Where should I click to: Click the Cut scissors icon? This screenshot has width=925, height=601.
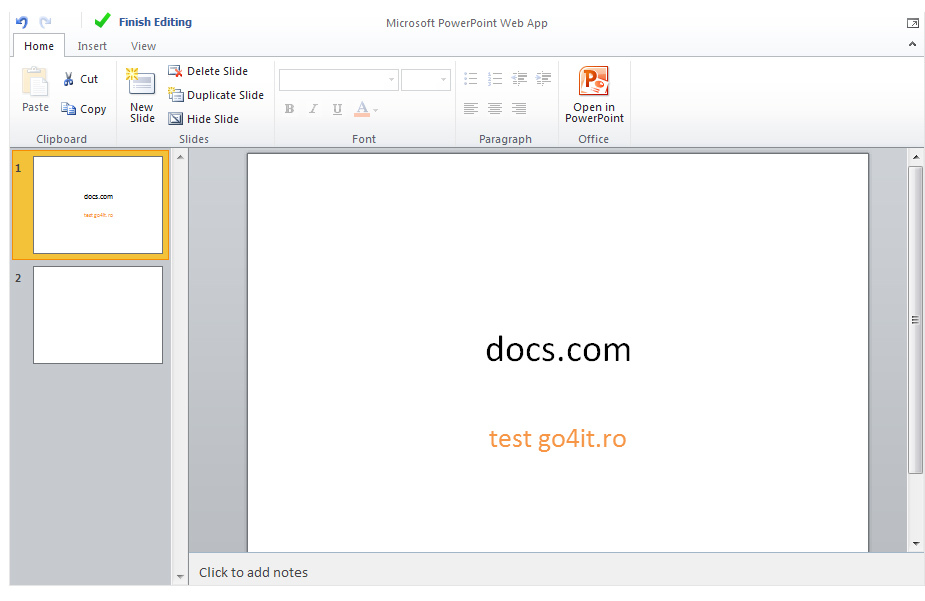coord(68,79)
